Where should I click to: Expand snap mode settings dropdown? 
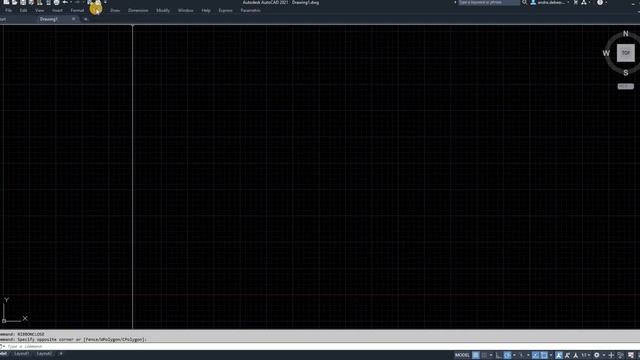pyautogui.click(x=491, y=355)
